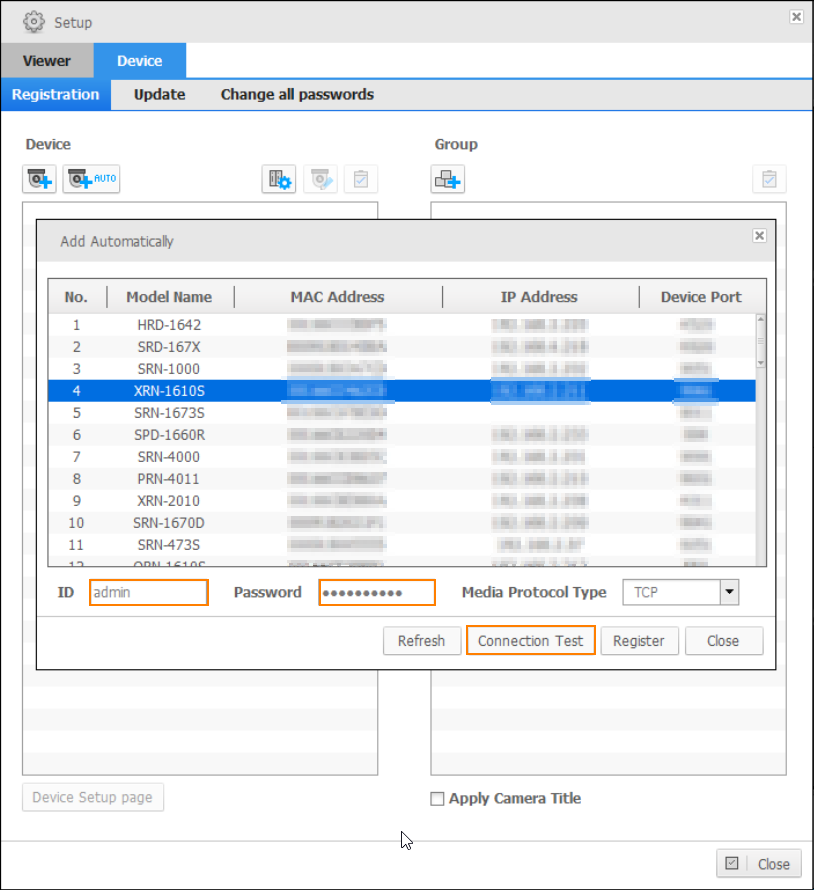This screenshot has height=890, width=814.
Task: Select the XRN-1610S device row
Action: tap(402, 391)
